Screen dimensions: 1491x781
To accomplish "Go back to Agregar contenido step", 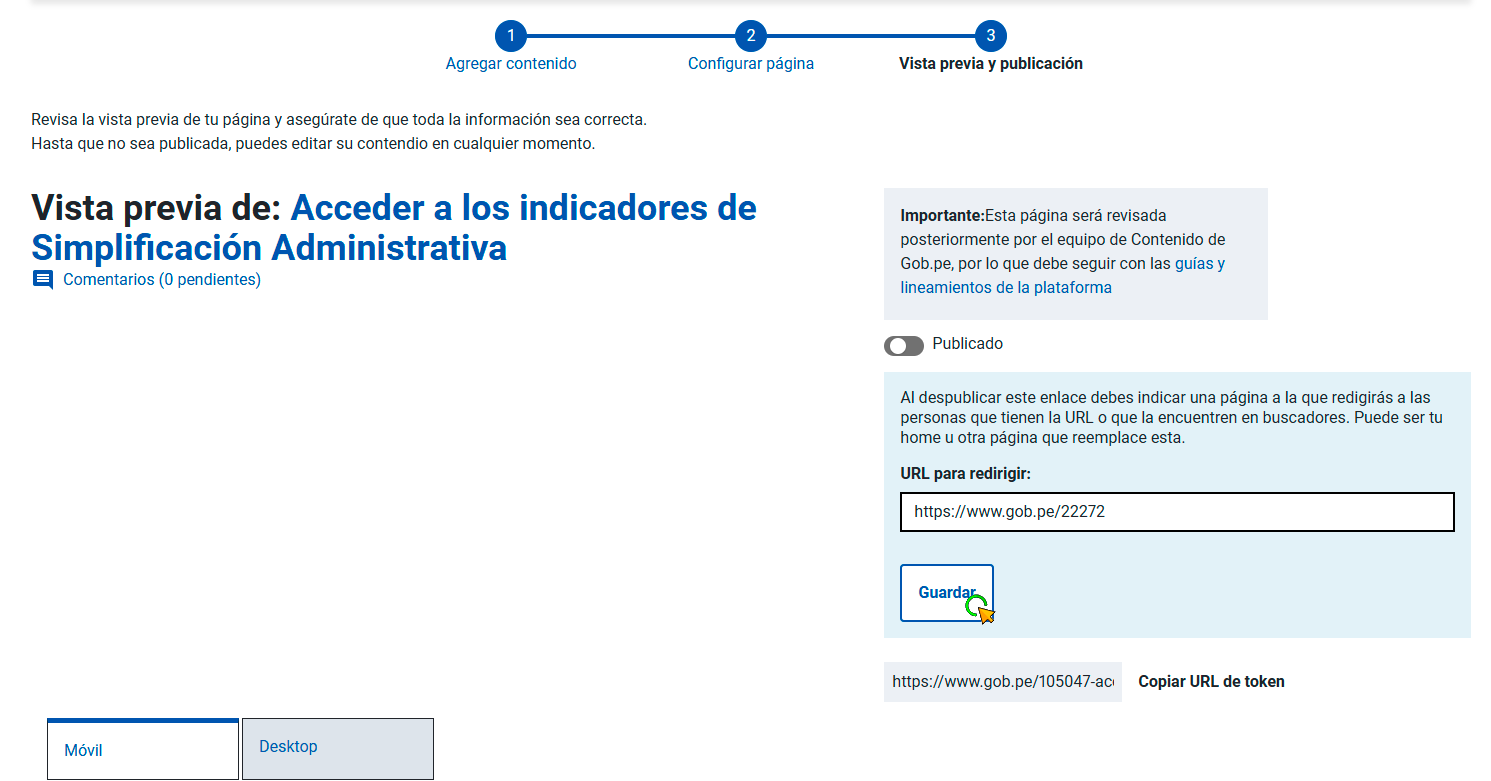I will click(510, 64).
